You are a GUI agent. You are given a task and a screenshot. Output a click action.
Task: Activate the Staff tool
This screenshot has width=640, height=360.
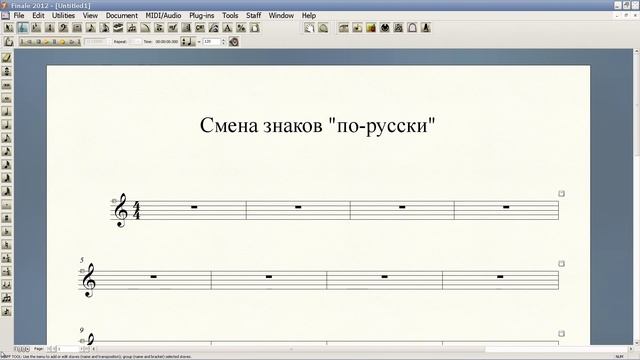pyautogui.click(x=22, y=28)
